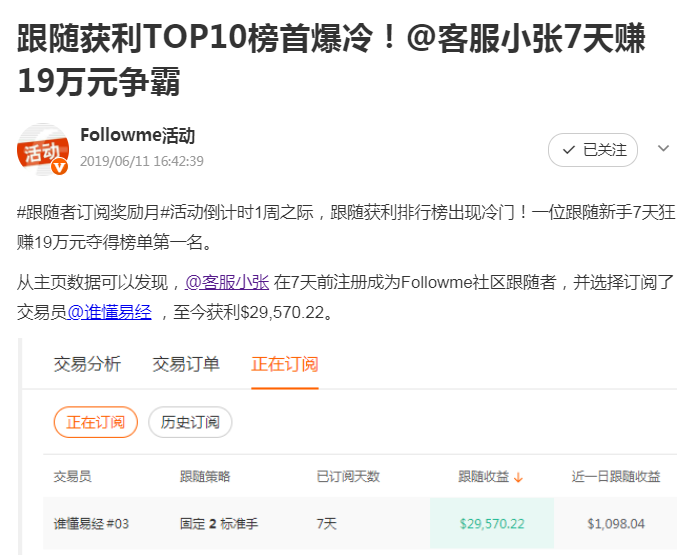
Task: Click the 交易员 column header
Action: click(x=73, y=476)
